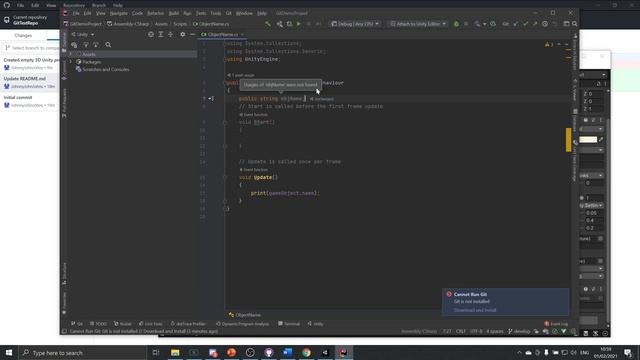This screenshot has width=640, height=360.
Task: Start debugging with the green bug icon
Action: [456, 24]
